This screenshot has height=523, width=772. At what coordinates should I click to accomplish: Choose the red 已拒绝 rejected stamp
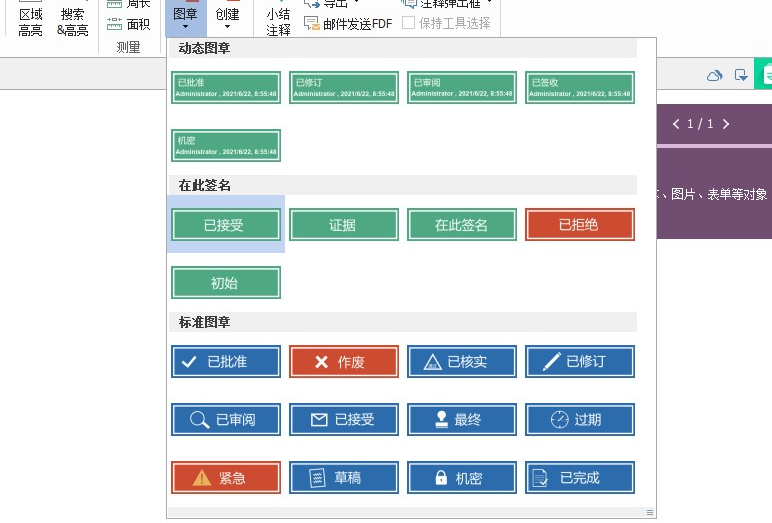tap(579, 225)
